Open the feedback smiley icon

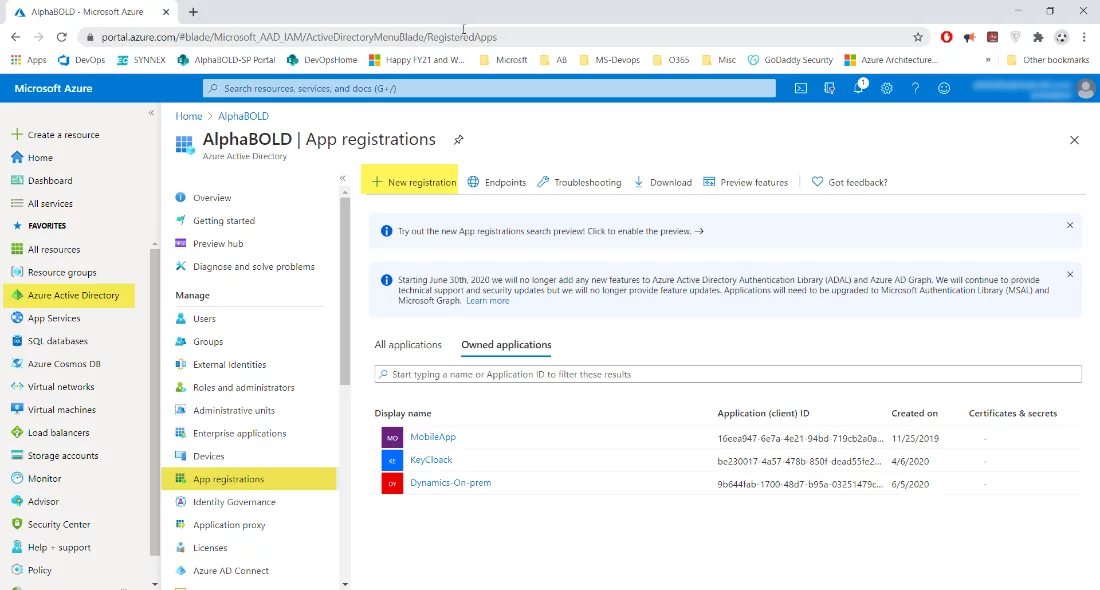tap(944, 88)
